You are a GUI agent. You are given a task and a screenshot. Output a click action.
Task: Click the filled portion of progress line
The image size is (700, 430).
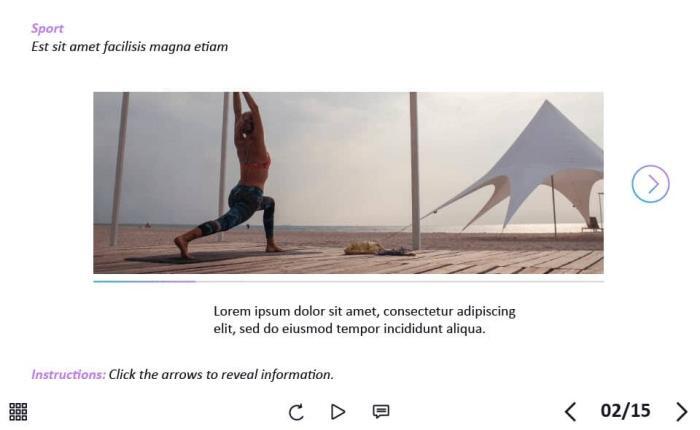point(145,281)
